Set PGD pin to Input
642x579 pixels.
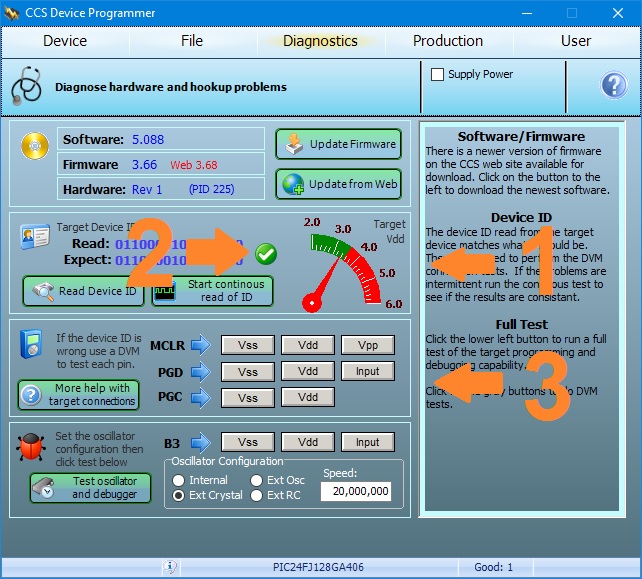(368, 372)
